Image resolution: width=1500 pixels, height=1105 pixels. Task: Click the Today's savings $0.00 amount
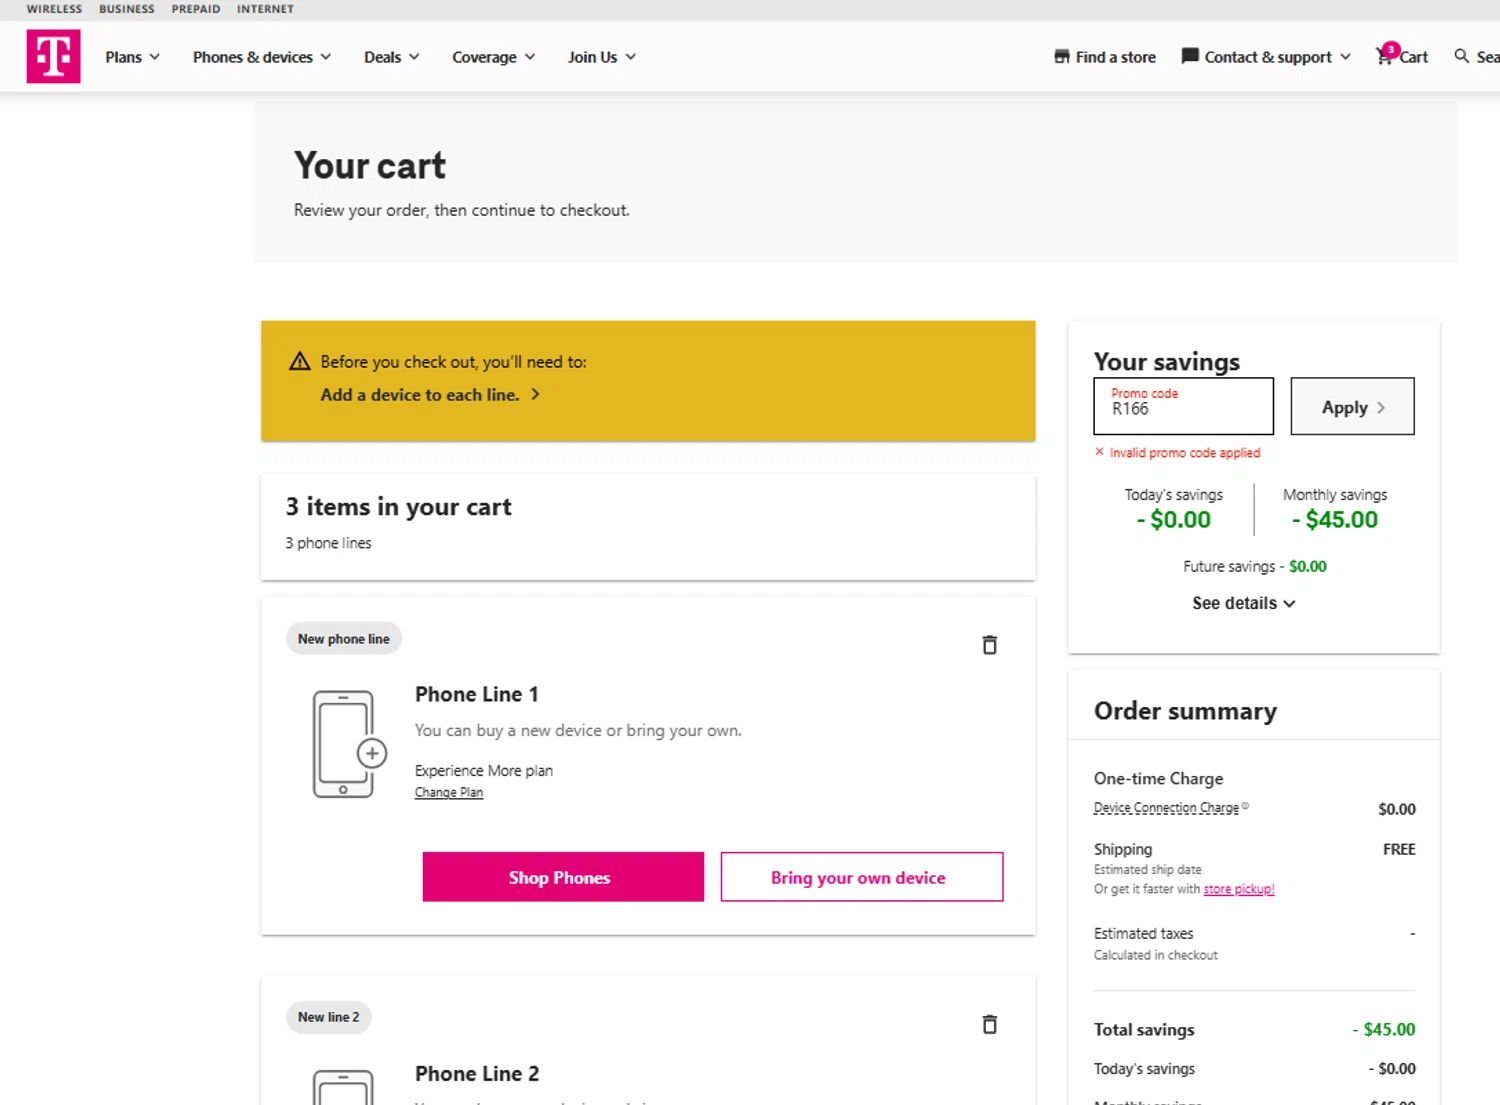1173,520
